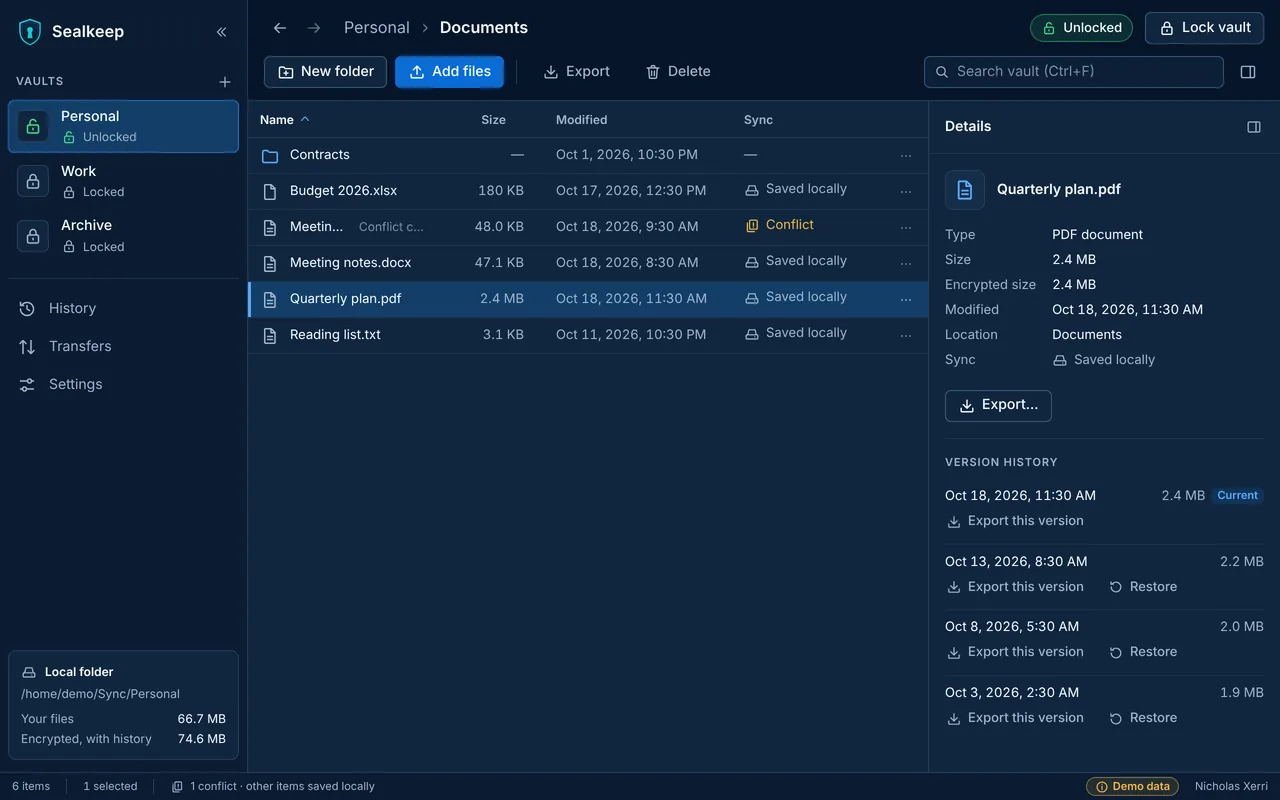The width and height of the screenshot is (1280, 800).
Task: Click the Transfers arrows icon in sidebar
Action: [27, 347]
